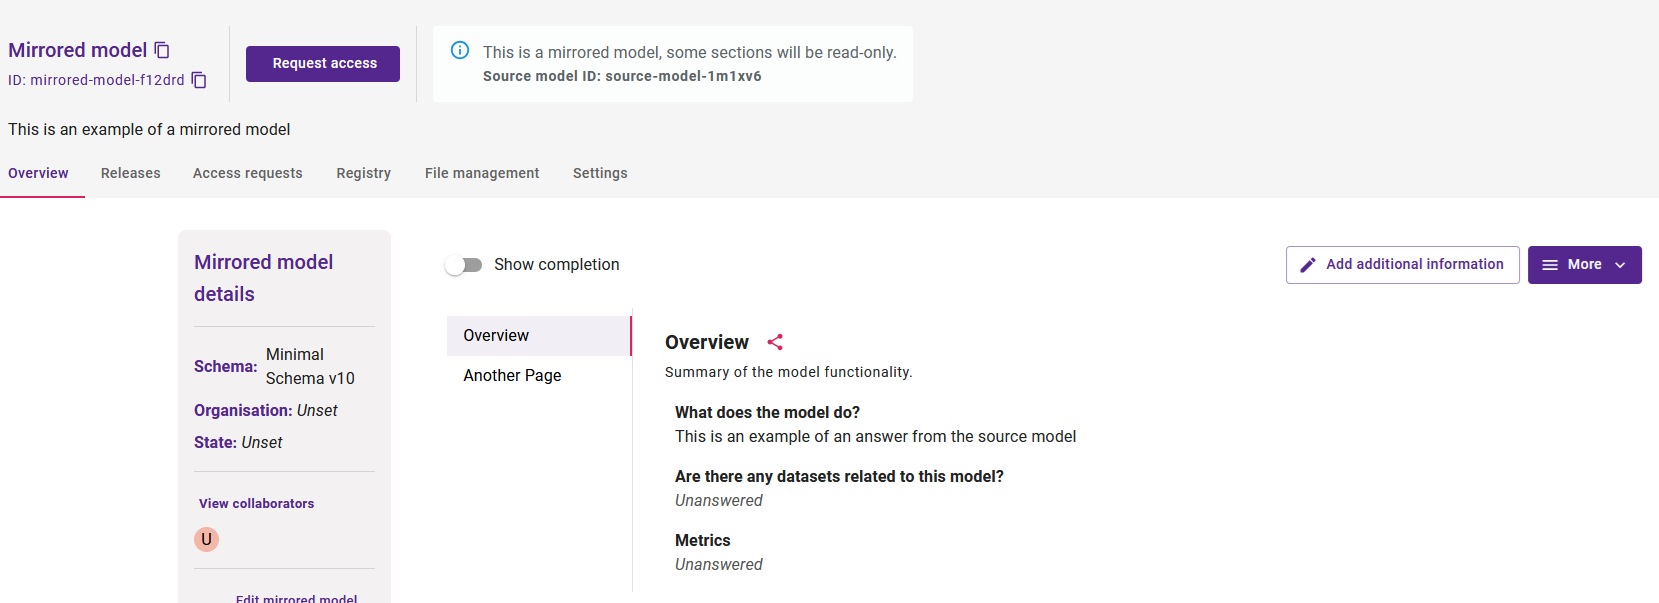Screen dimensions: 1659x603
Task: Click the Request access button
Action: click(x=323, y=64)
